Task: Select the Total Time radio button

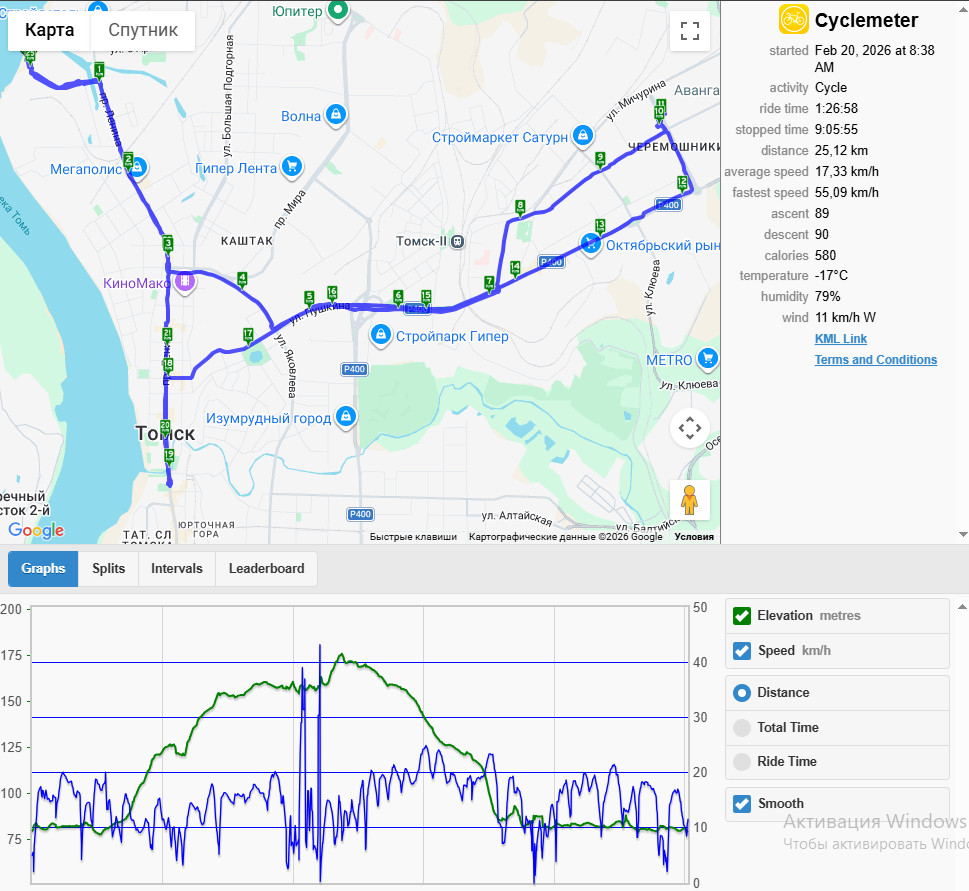Action: (742, 727)
